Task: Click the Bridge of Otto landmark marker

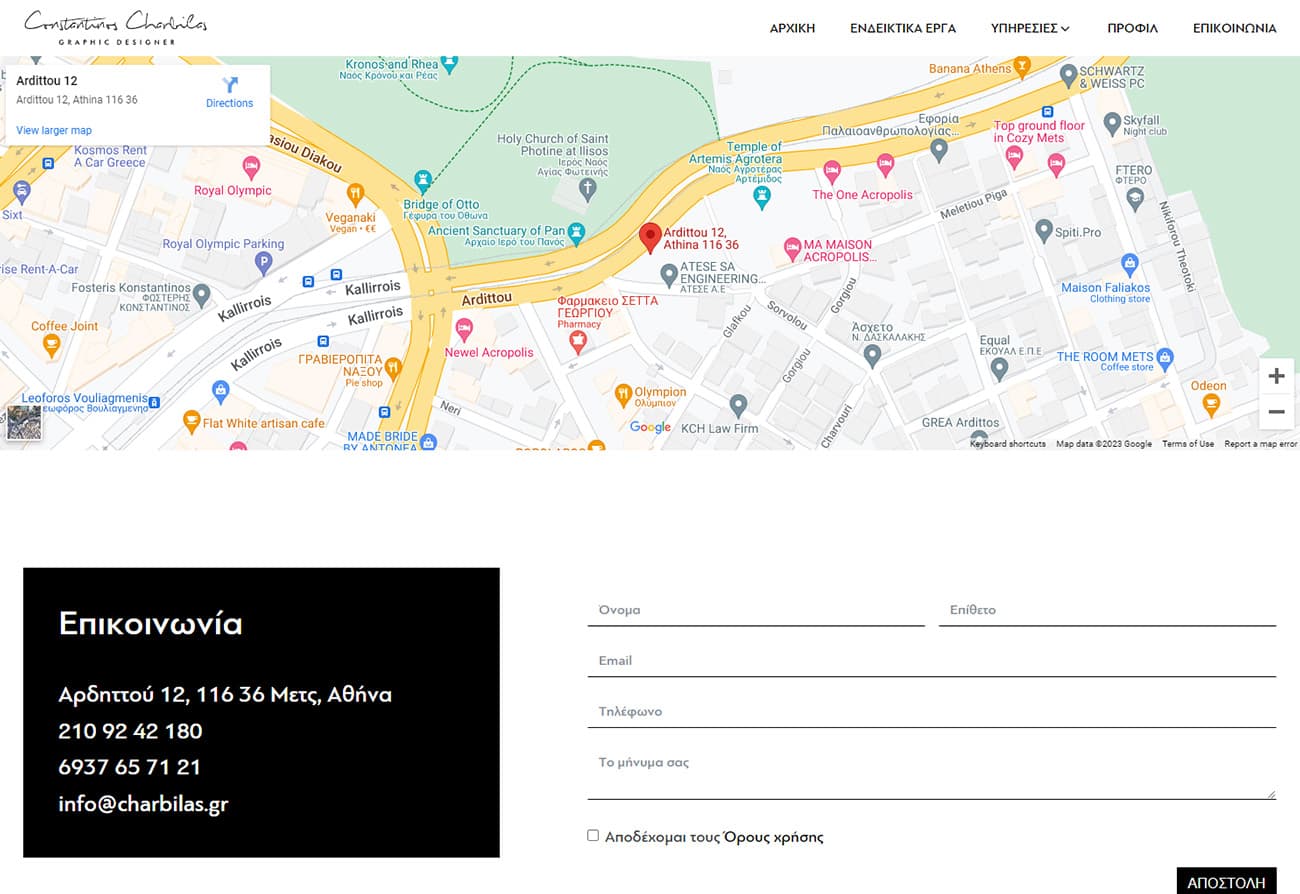Action: pyautogui.click(x=422, y=181)
